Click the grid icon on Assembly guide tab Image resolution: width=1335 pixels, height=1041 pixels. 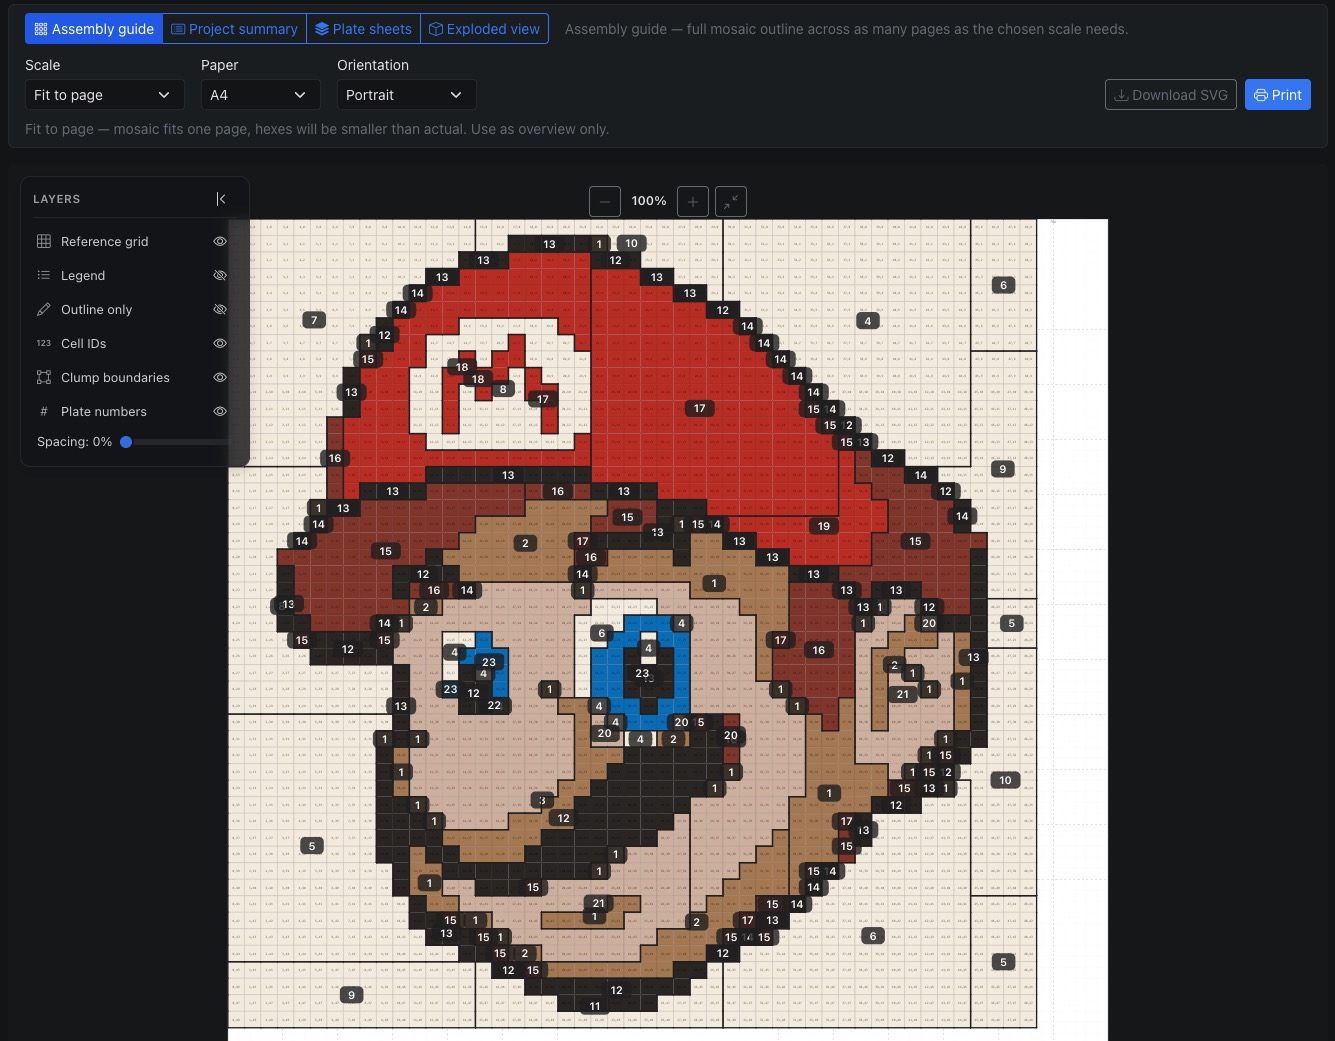(x=41, y=29)
